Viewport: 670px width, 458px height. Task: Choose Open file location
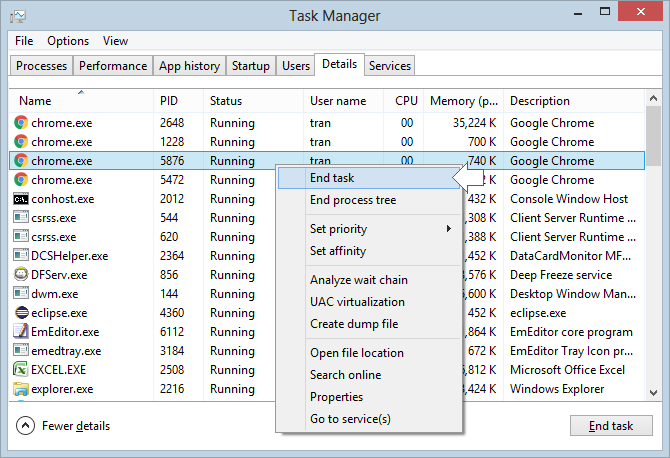tap(370, 353)
